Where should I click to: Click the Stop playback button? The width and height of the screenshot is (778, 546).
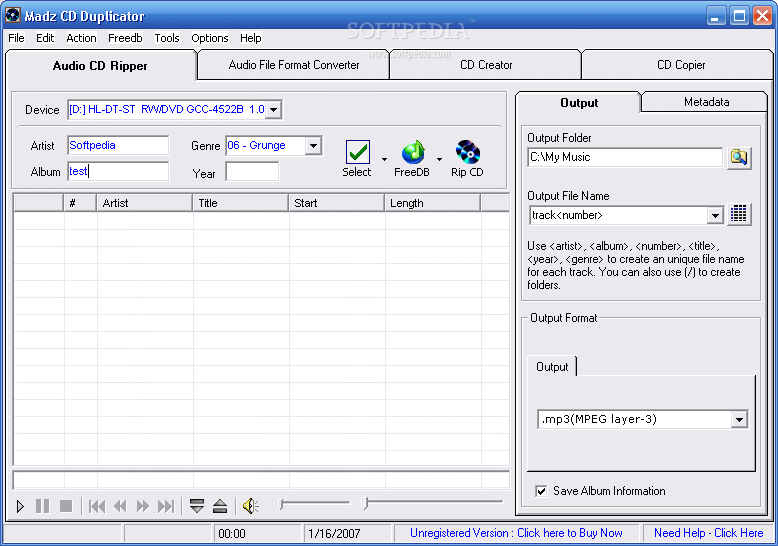66,506
